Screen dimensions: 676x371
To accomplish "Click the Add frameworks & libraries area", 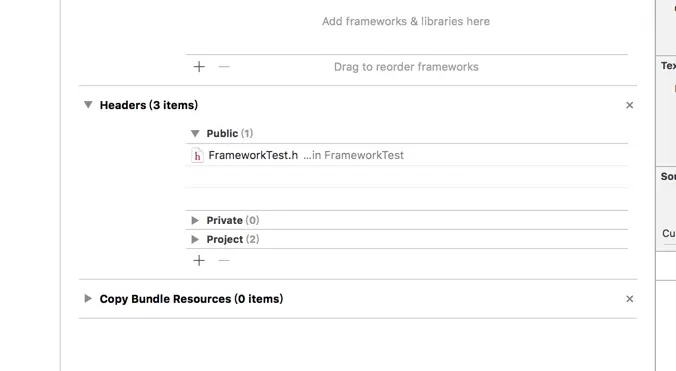I will click(406, 22).
